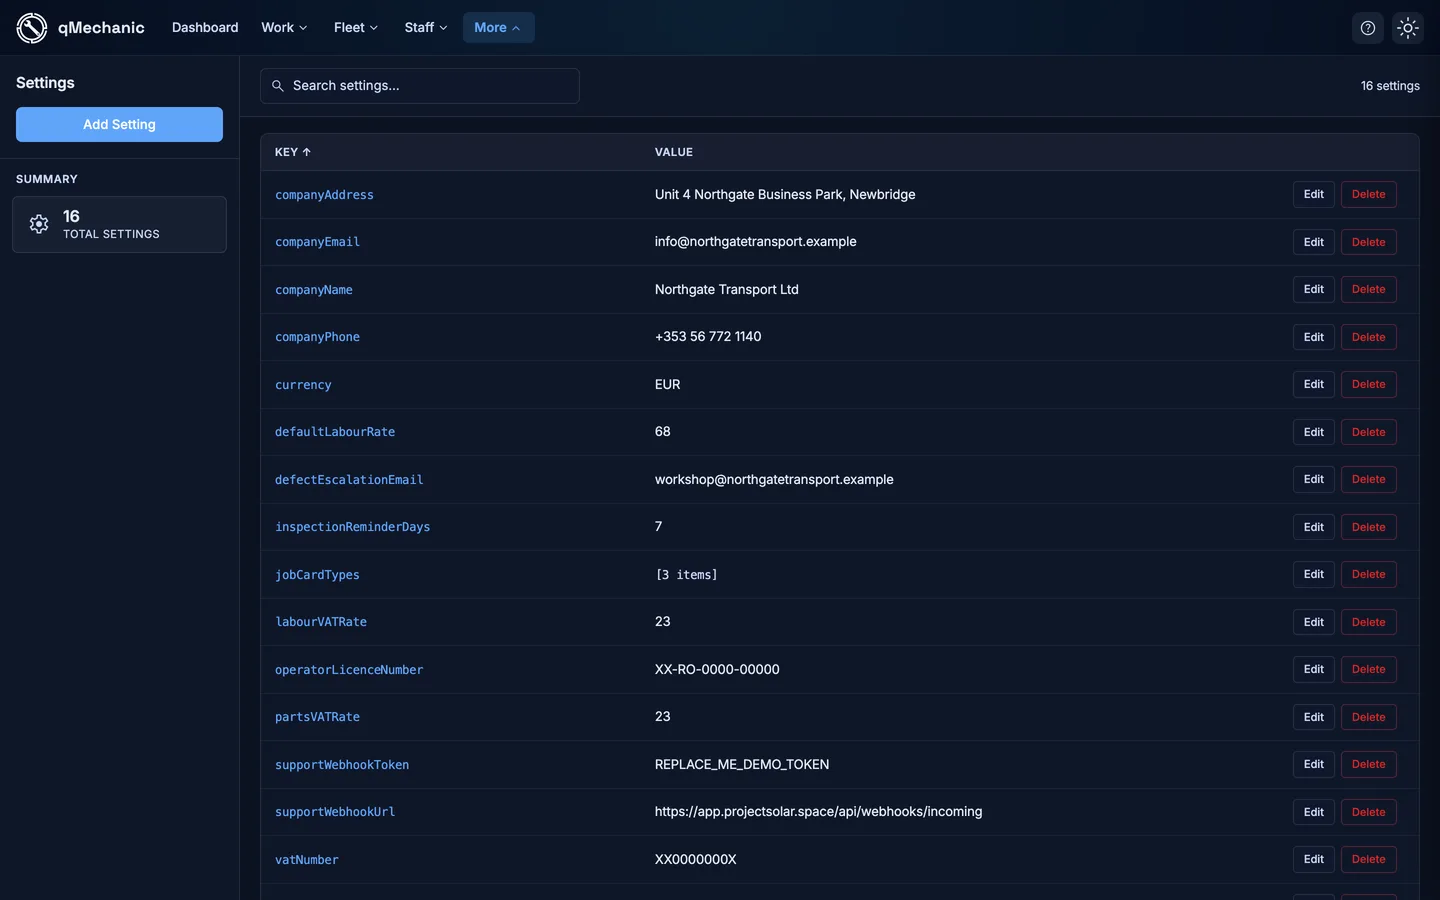Click the '+353 56 772 1140' value
Viewport: 1440px width, 900px height.
tap(708, 337)
